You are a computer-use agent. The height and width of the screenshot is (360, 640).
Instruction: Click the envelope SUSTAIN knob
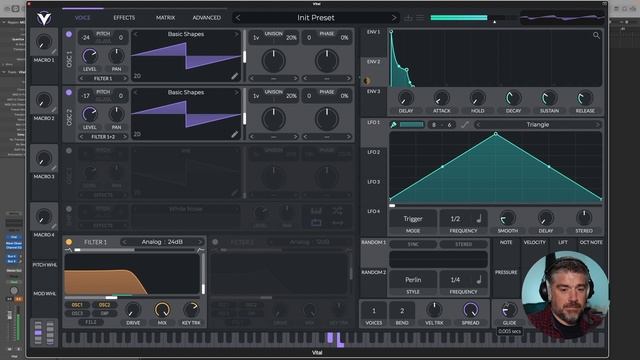[549, 98]
